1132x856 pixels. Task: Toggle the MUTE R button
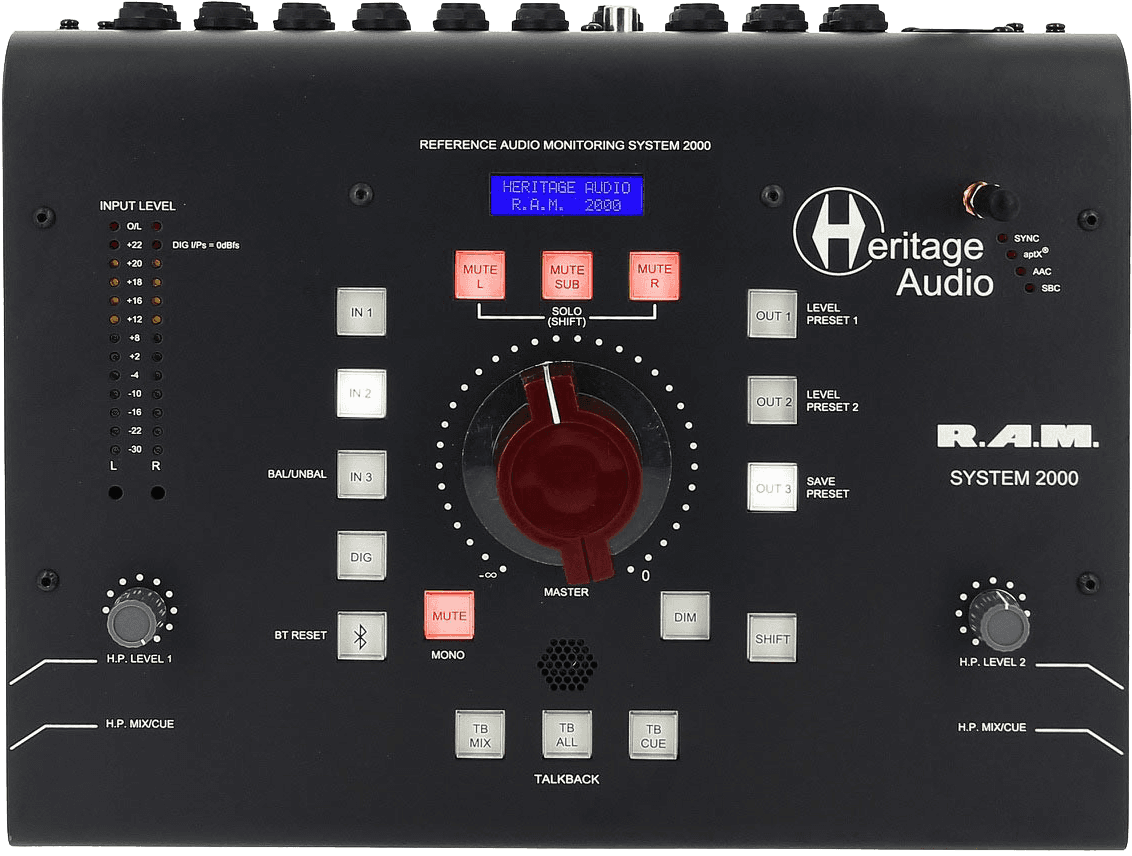(x=654, y=276)
